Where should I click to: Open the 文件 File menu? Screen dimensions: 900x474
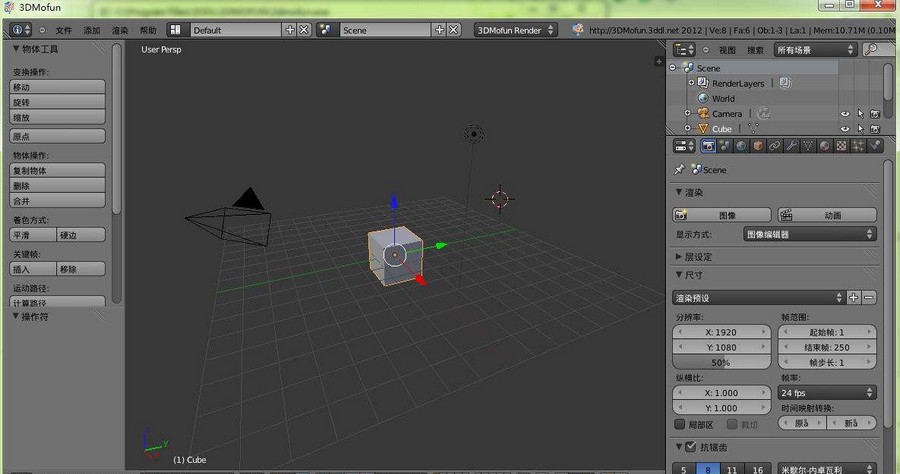pos(64,30)
